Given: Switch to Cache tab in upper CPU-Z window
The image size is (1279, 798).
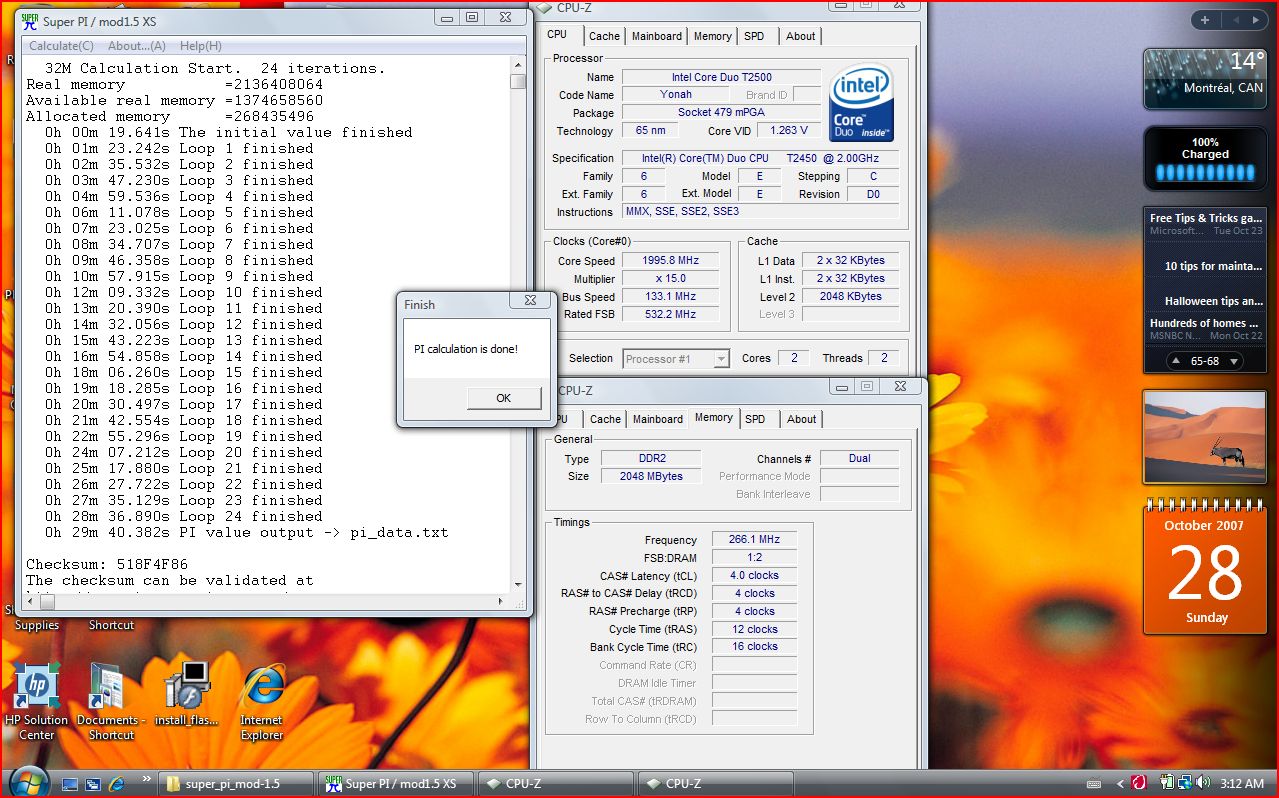Looking at the screenshot, I should pos(604,36).
